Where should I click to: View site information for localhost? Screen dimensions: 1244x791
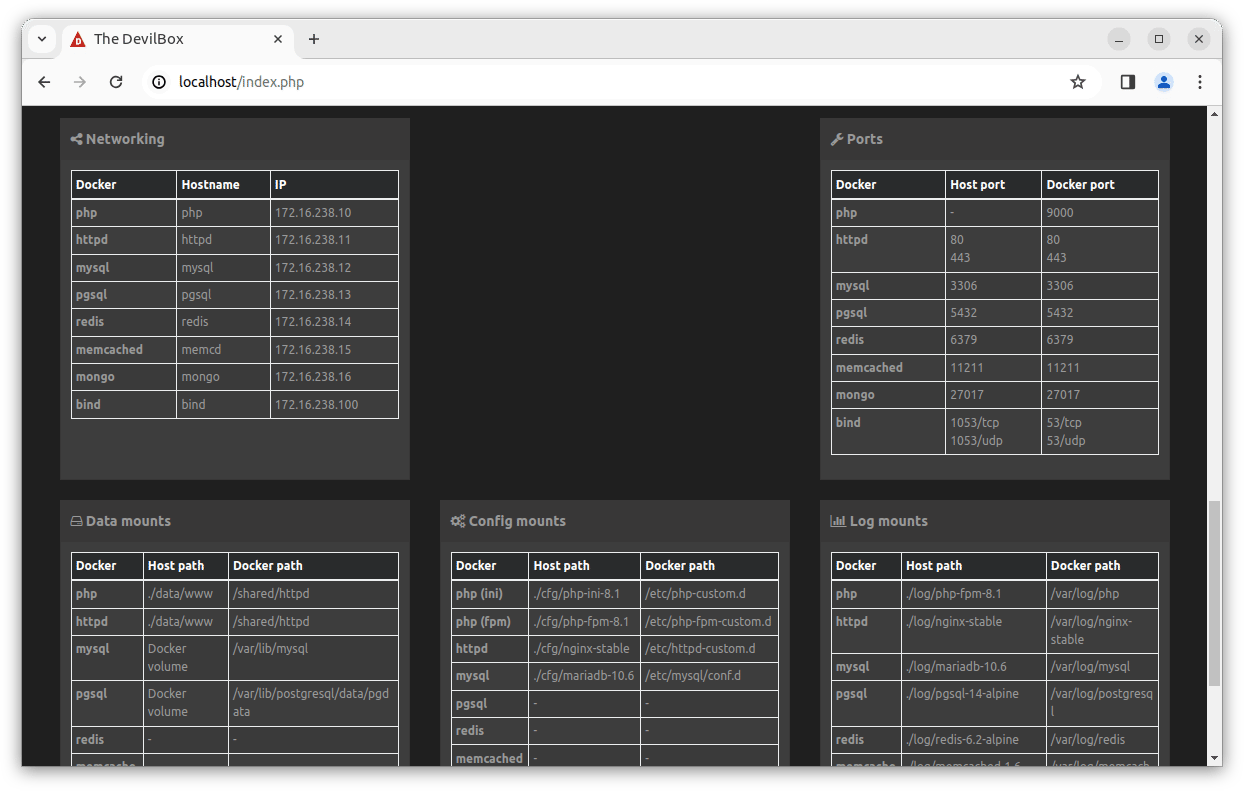159,82
